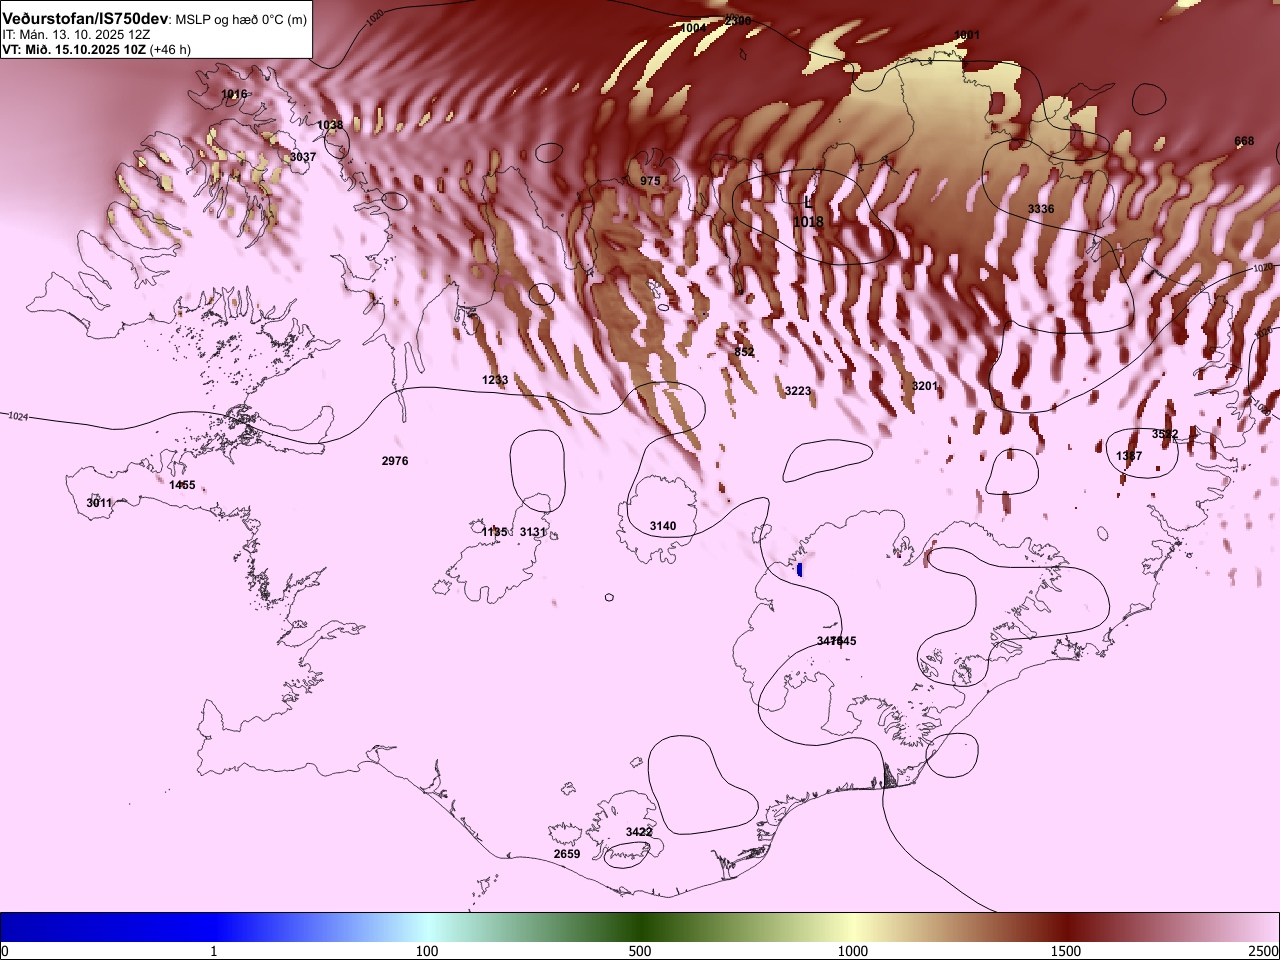Select the 2300 height label

(x=738, y=20)
